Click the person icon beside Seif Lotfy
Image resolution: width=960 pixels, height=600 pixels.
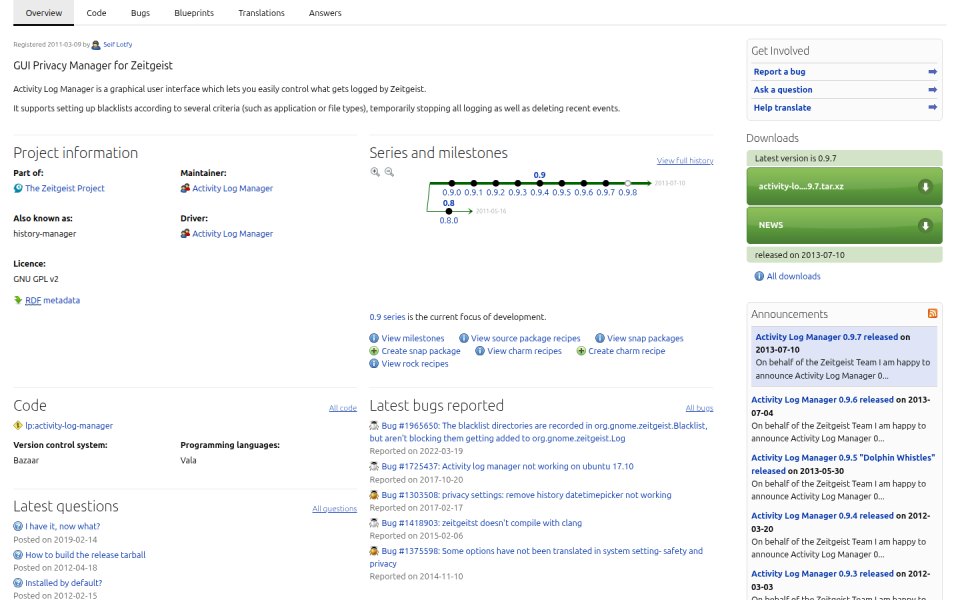96,45
